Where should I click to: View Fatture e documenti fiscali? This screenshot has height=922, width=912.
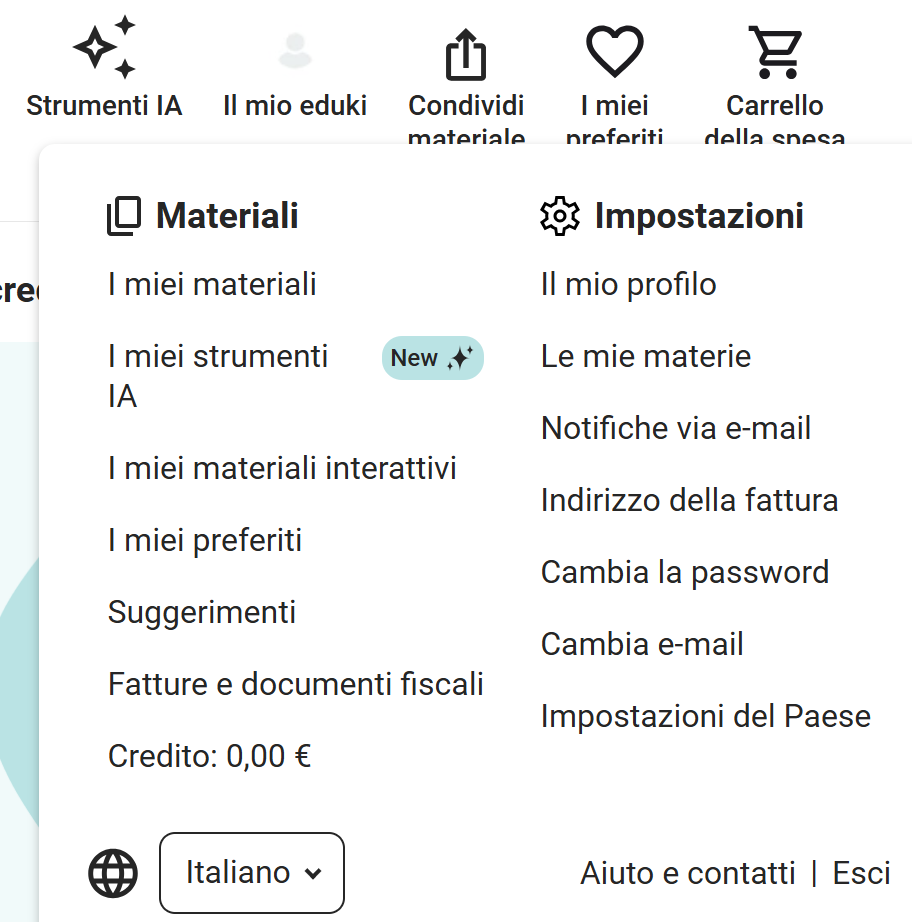point(296,684)
